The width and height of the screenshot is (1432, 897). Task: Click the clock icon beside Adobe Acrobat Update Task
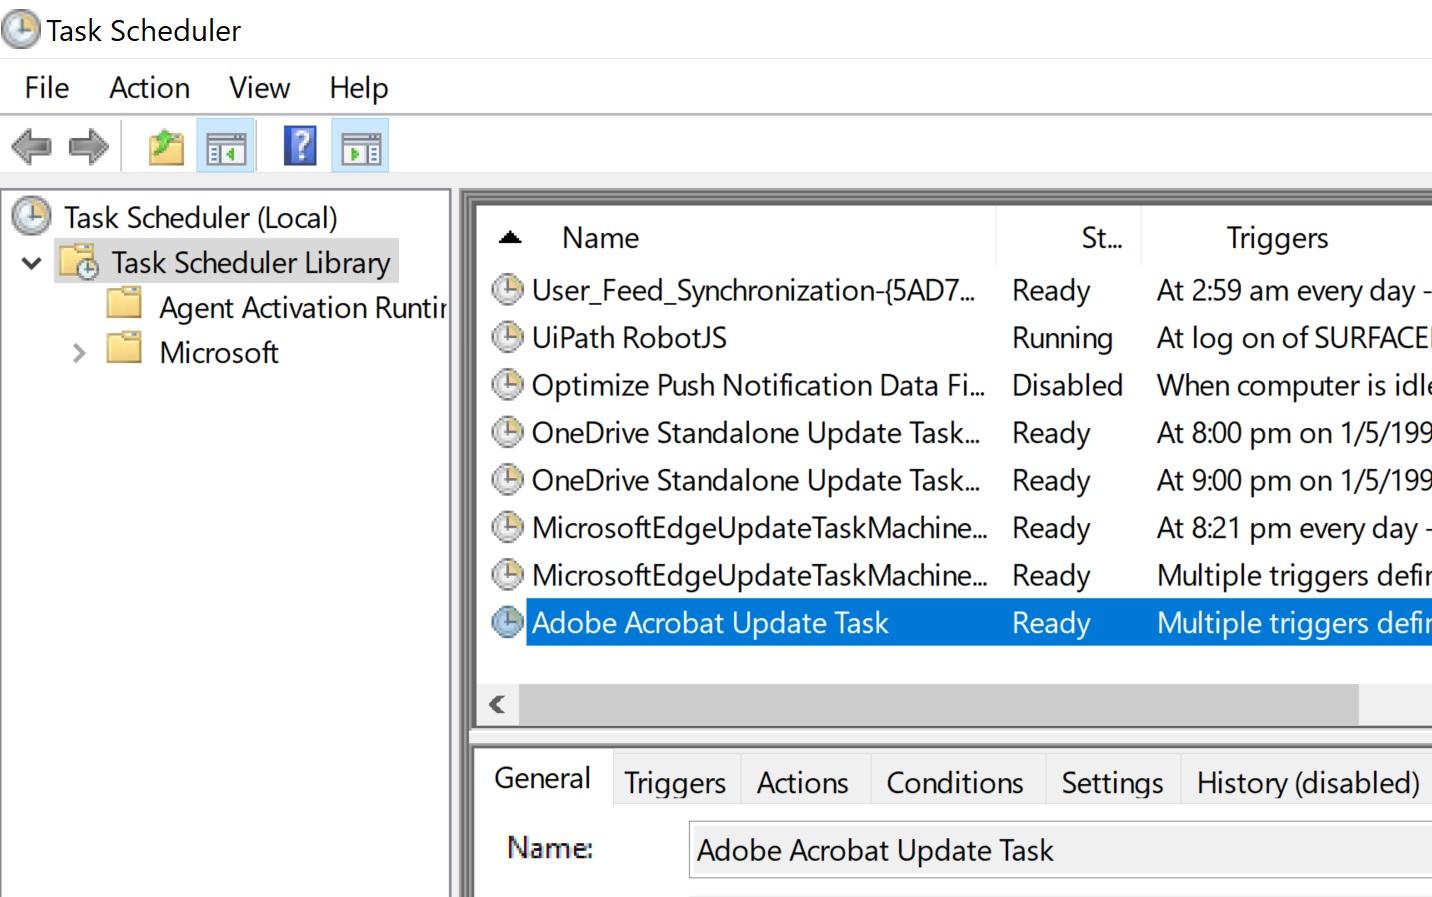(x=507, y=622)
